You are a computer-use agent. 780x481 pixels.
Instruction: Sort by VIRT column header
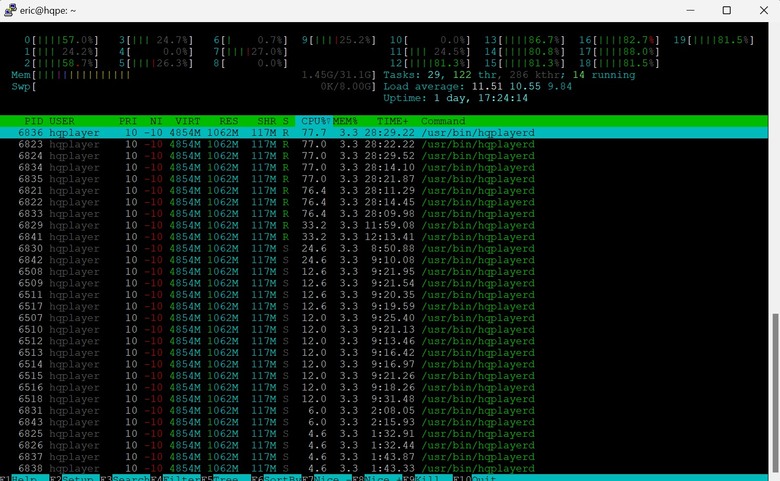point(188,121)
